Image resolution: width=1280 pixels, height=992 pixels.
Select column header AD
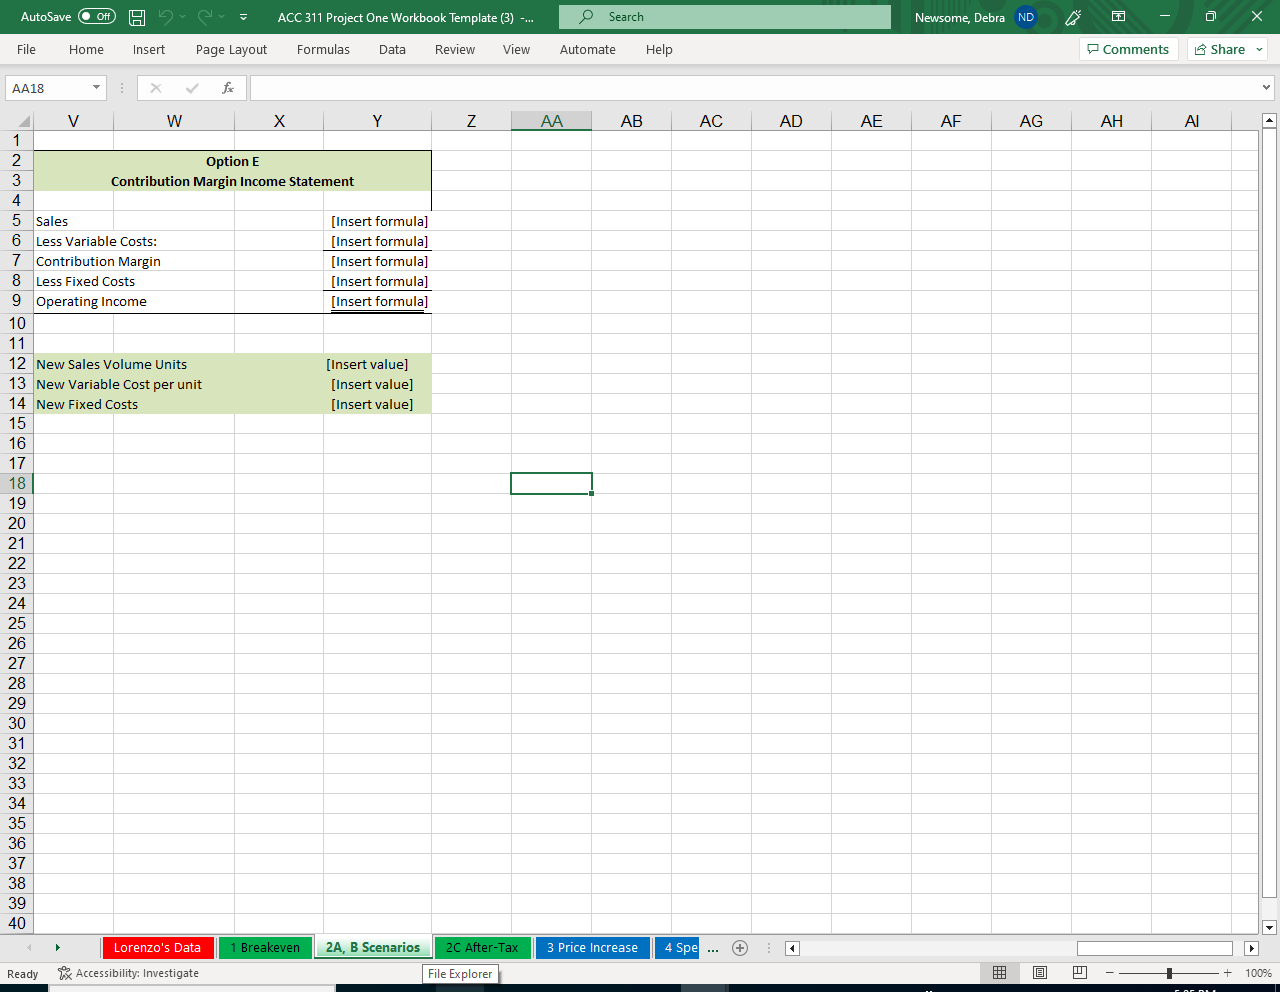click(791, 121)
